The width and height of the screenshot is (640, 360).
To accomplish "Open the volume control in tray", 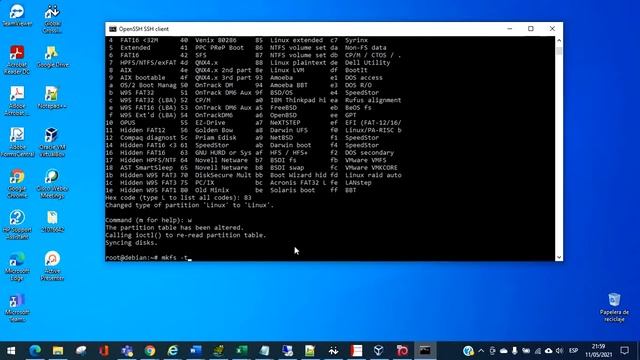I will [560, 351].
